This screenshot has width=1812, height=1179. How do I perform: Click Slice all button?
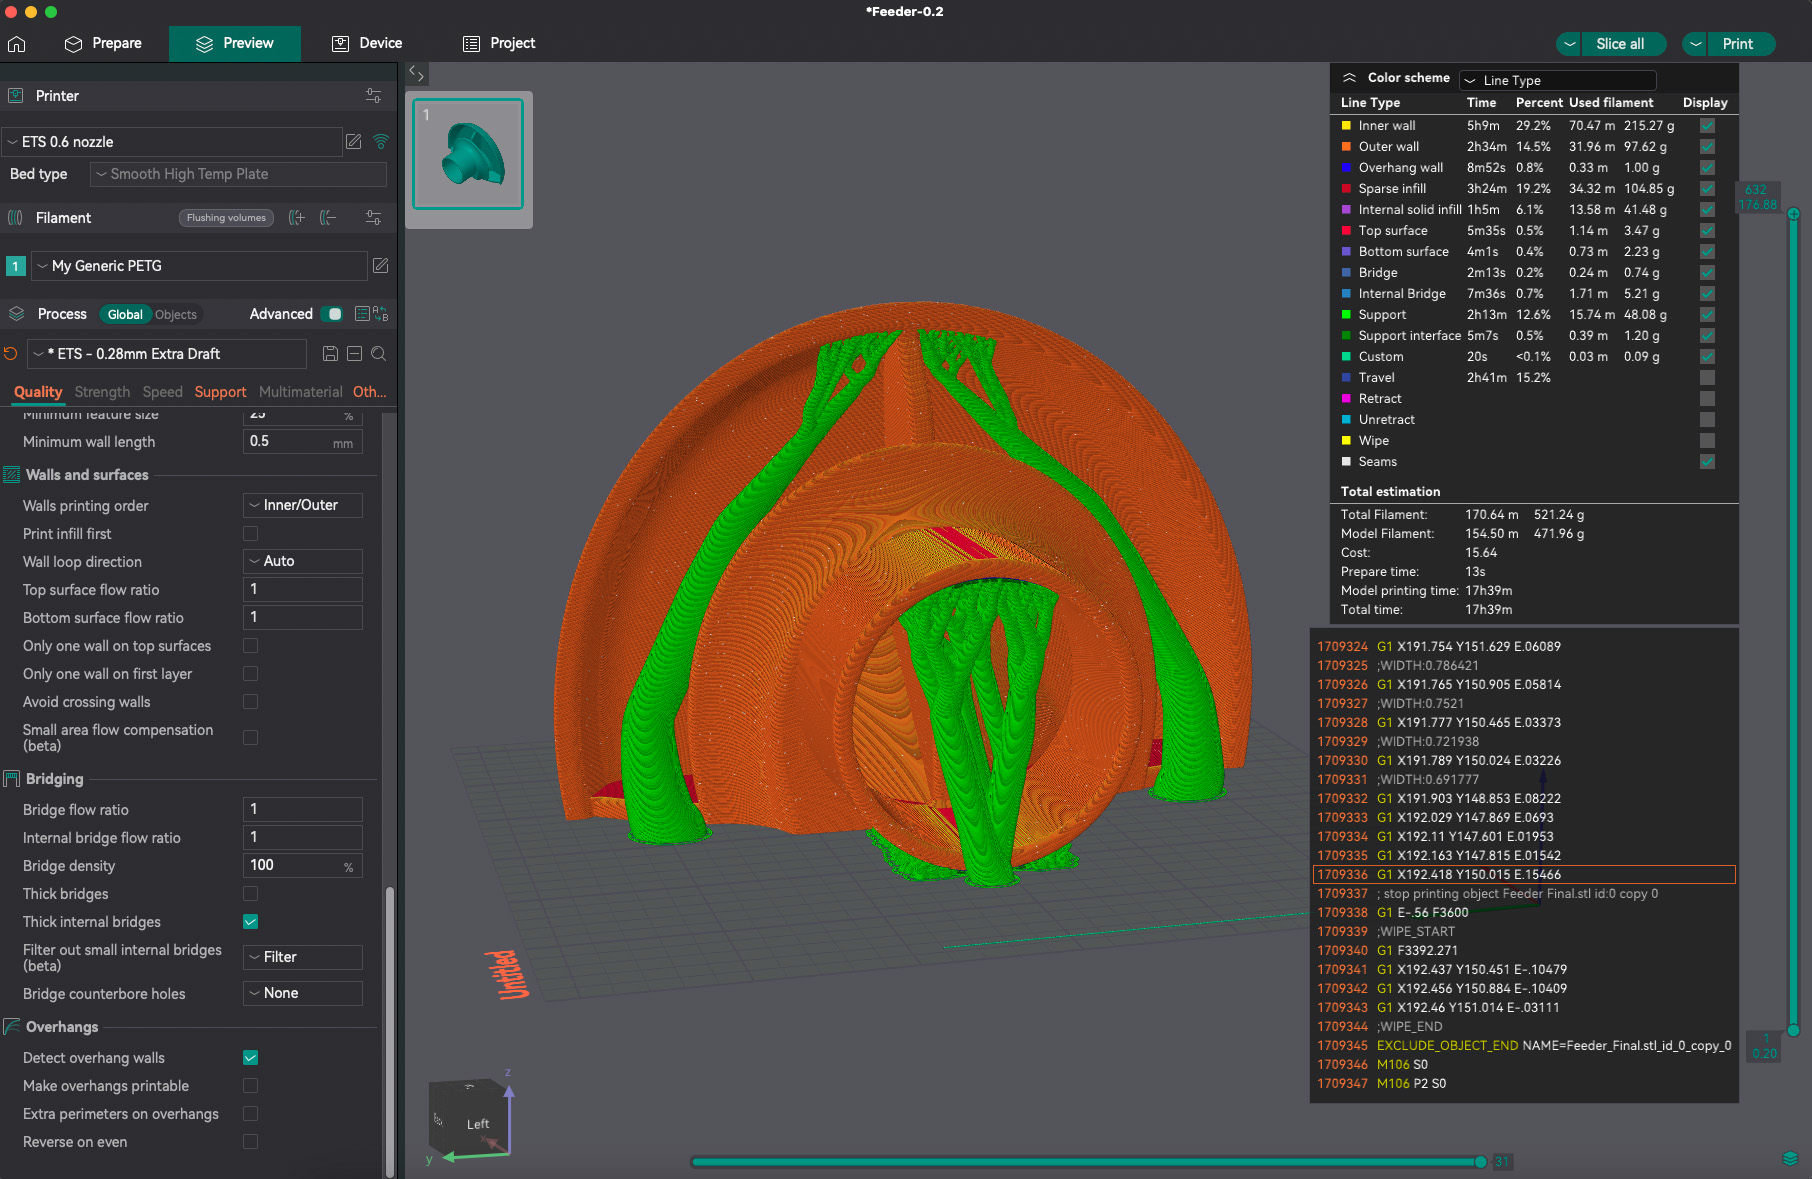pos(1620,44)
